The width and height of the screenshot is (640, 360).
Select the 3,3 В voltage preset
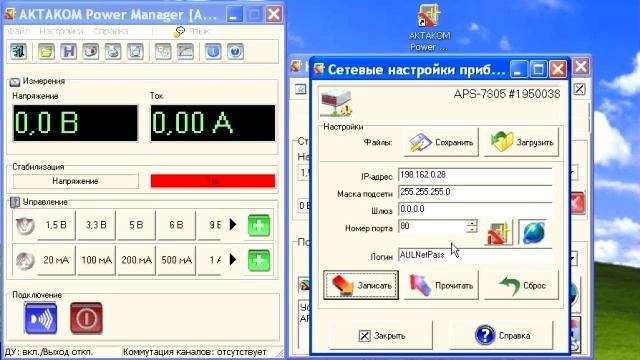point(96,225)
